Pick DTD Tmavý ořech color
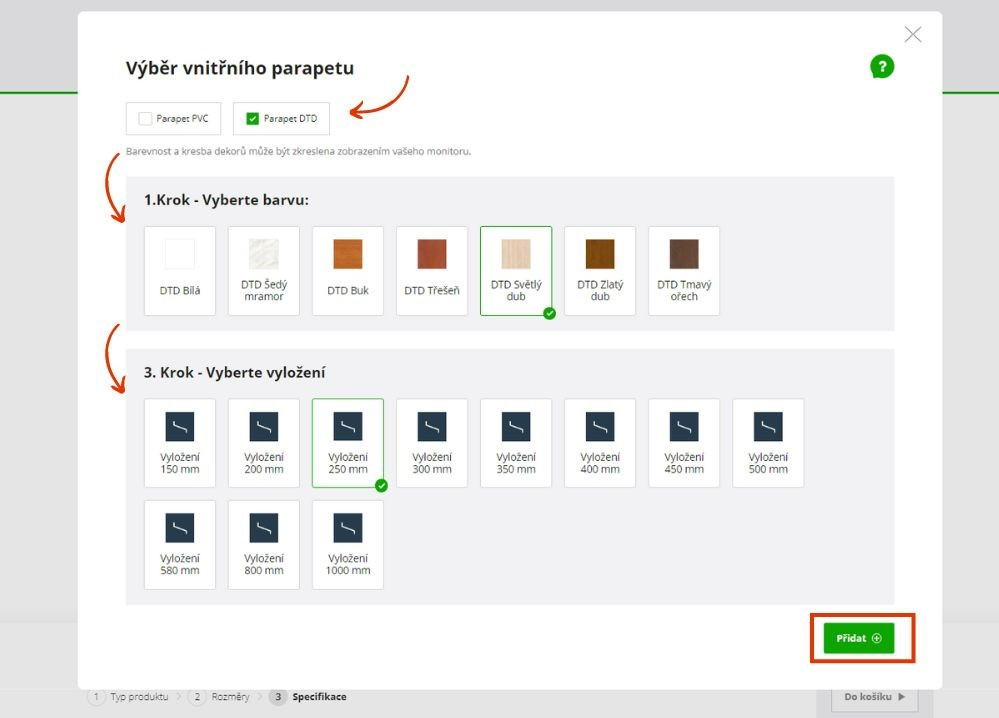The width and height of the screenshot is (999, 718). tap(684, 270)
